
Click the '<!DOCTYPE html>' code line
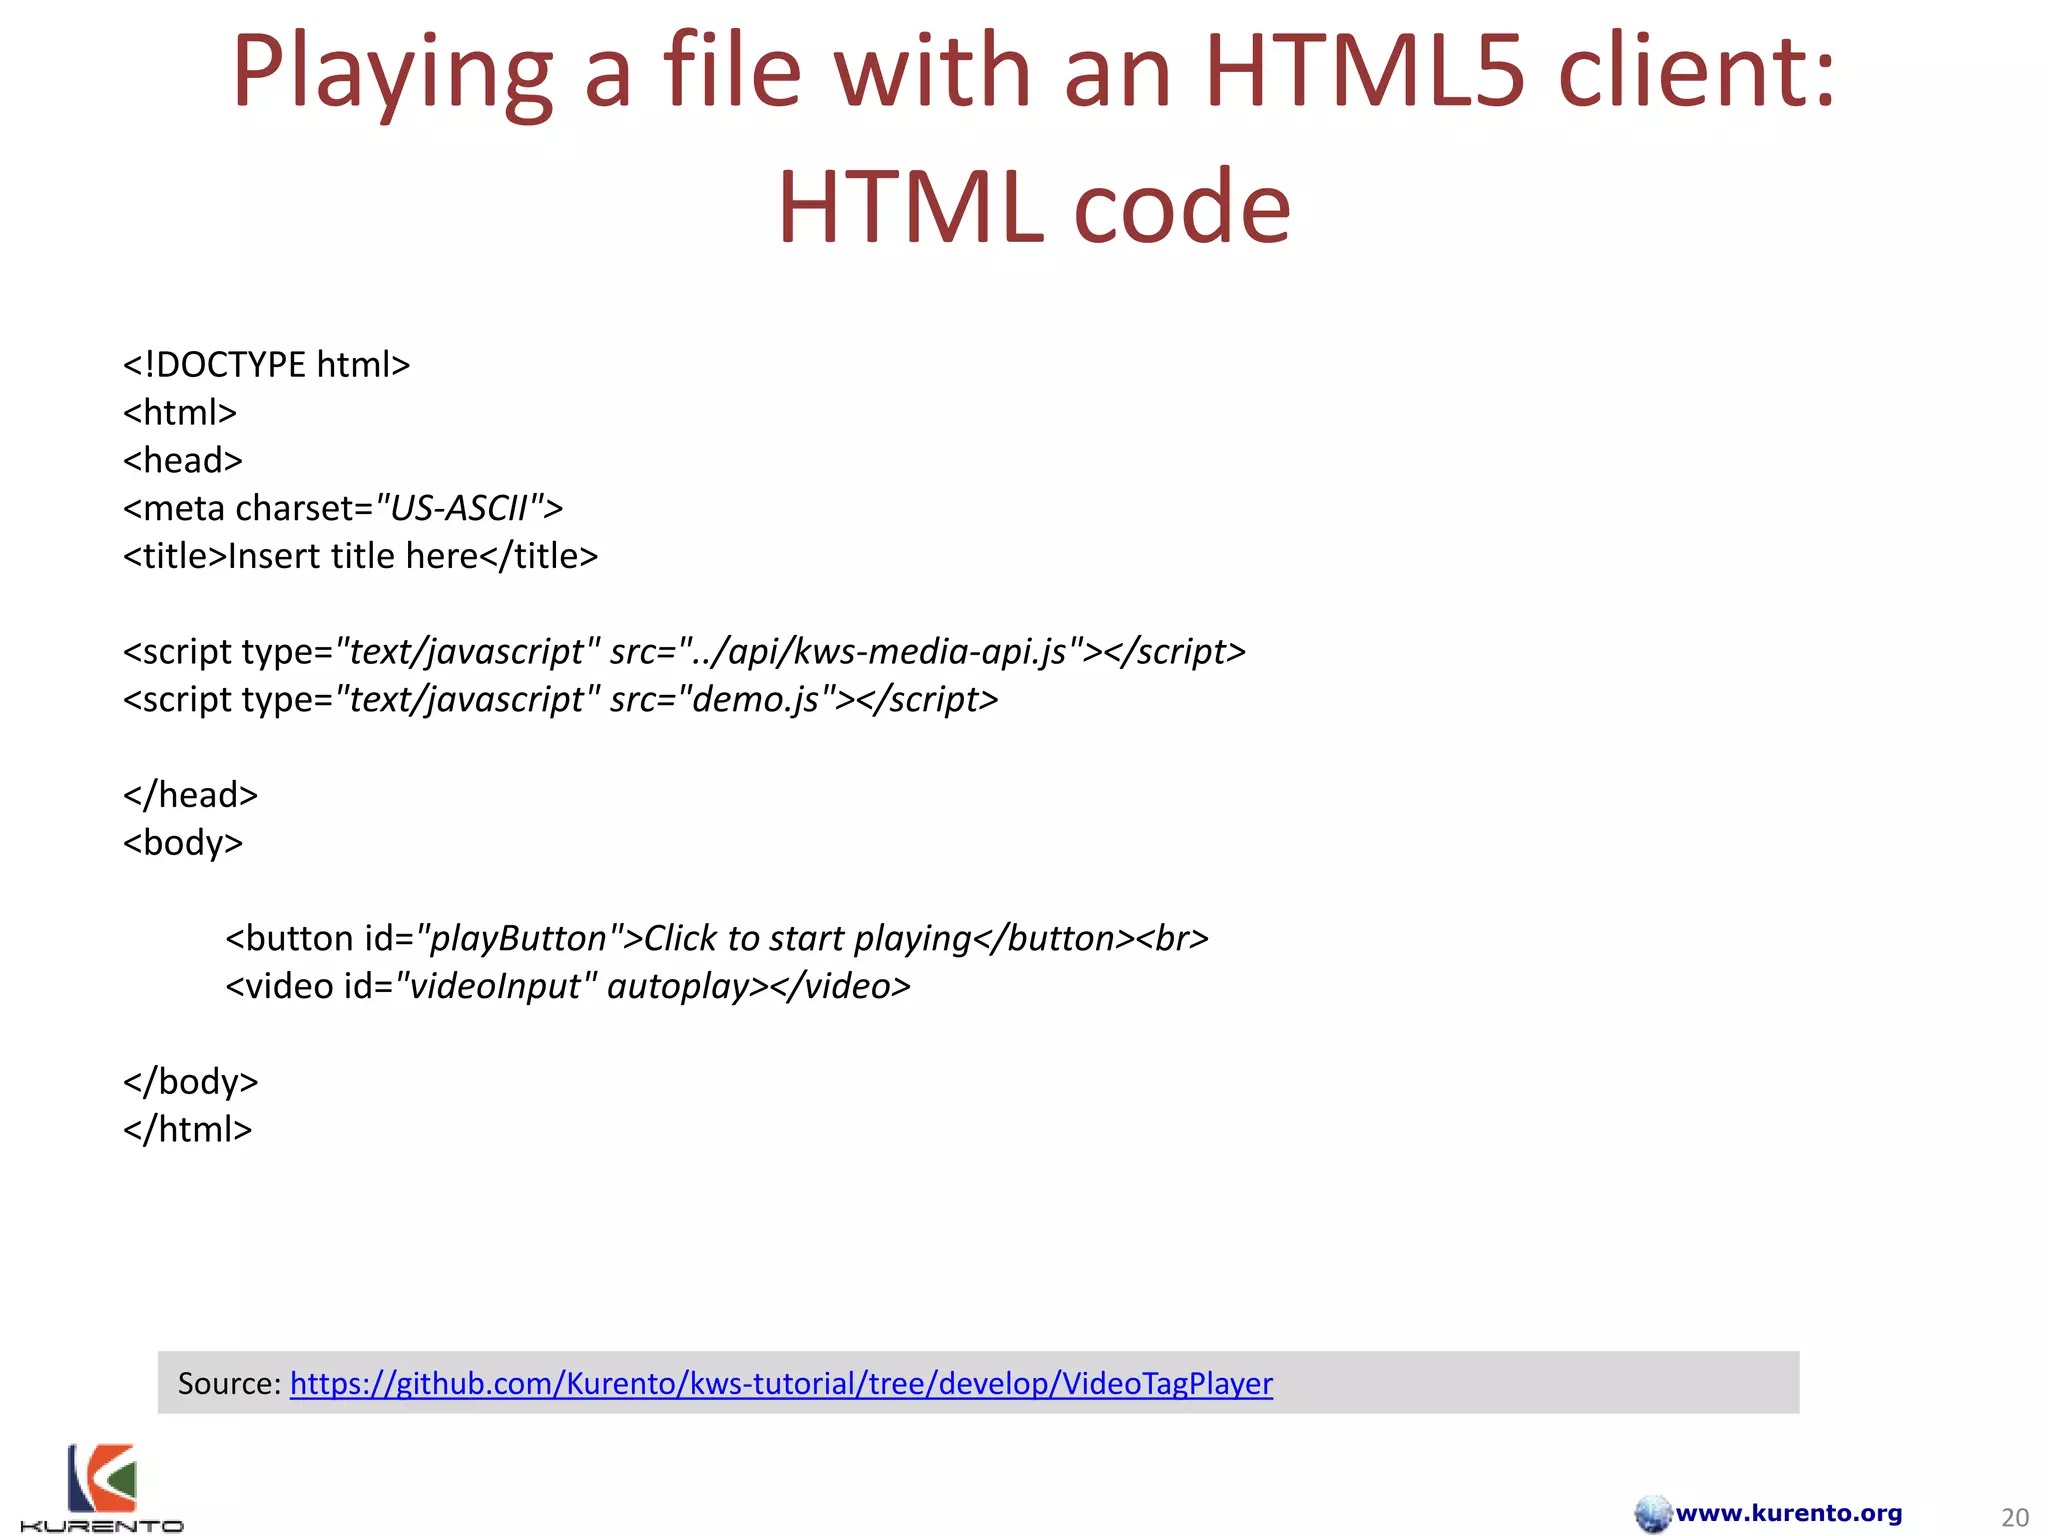tap(266, 365)
